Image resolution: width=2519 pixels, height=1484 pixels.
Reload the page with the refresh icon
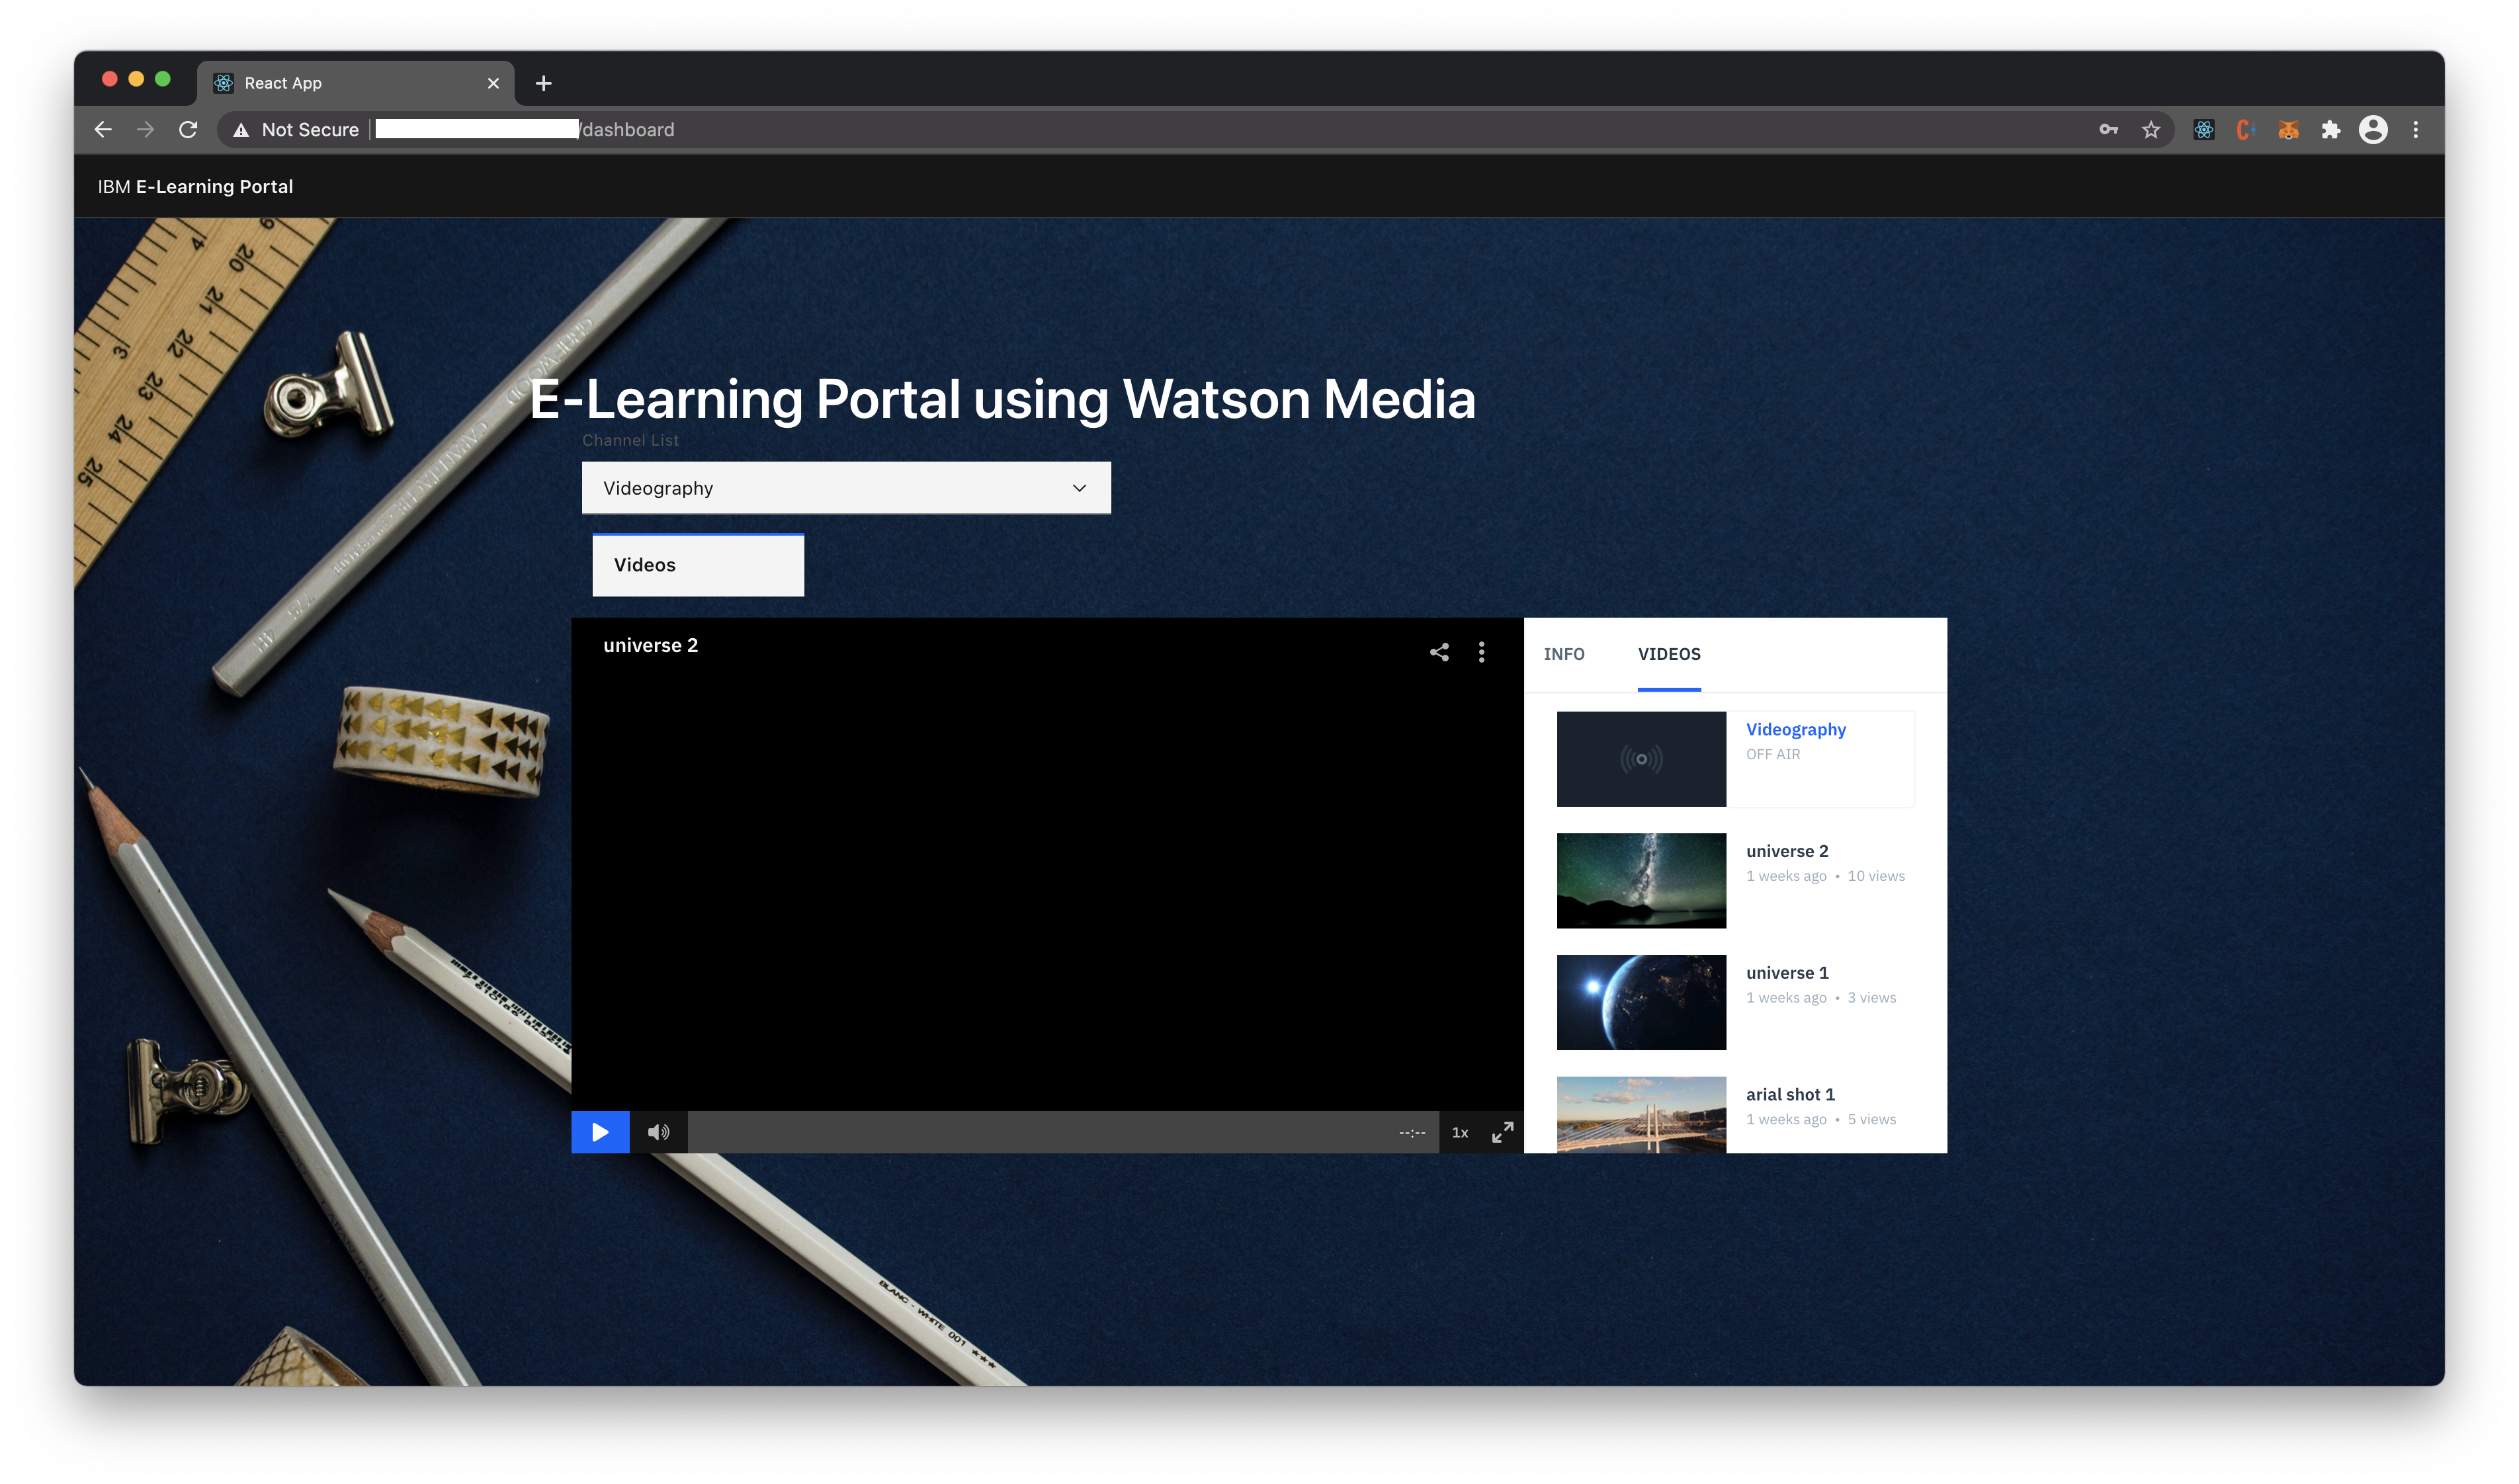188,130
